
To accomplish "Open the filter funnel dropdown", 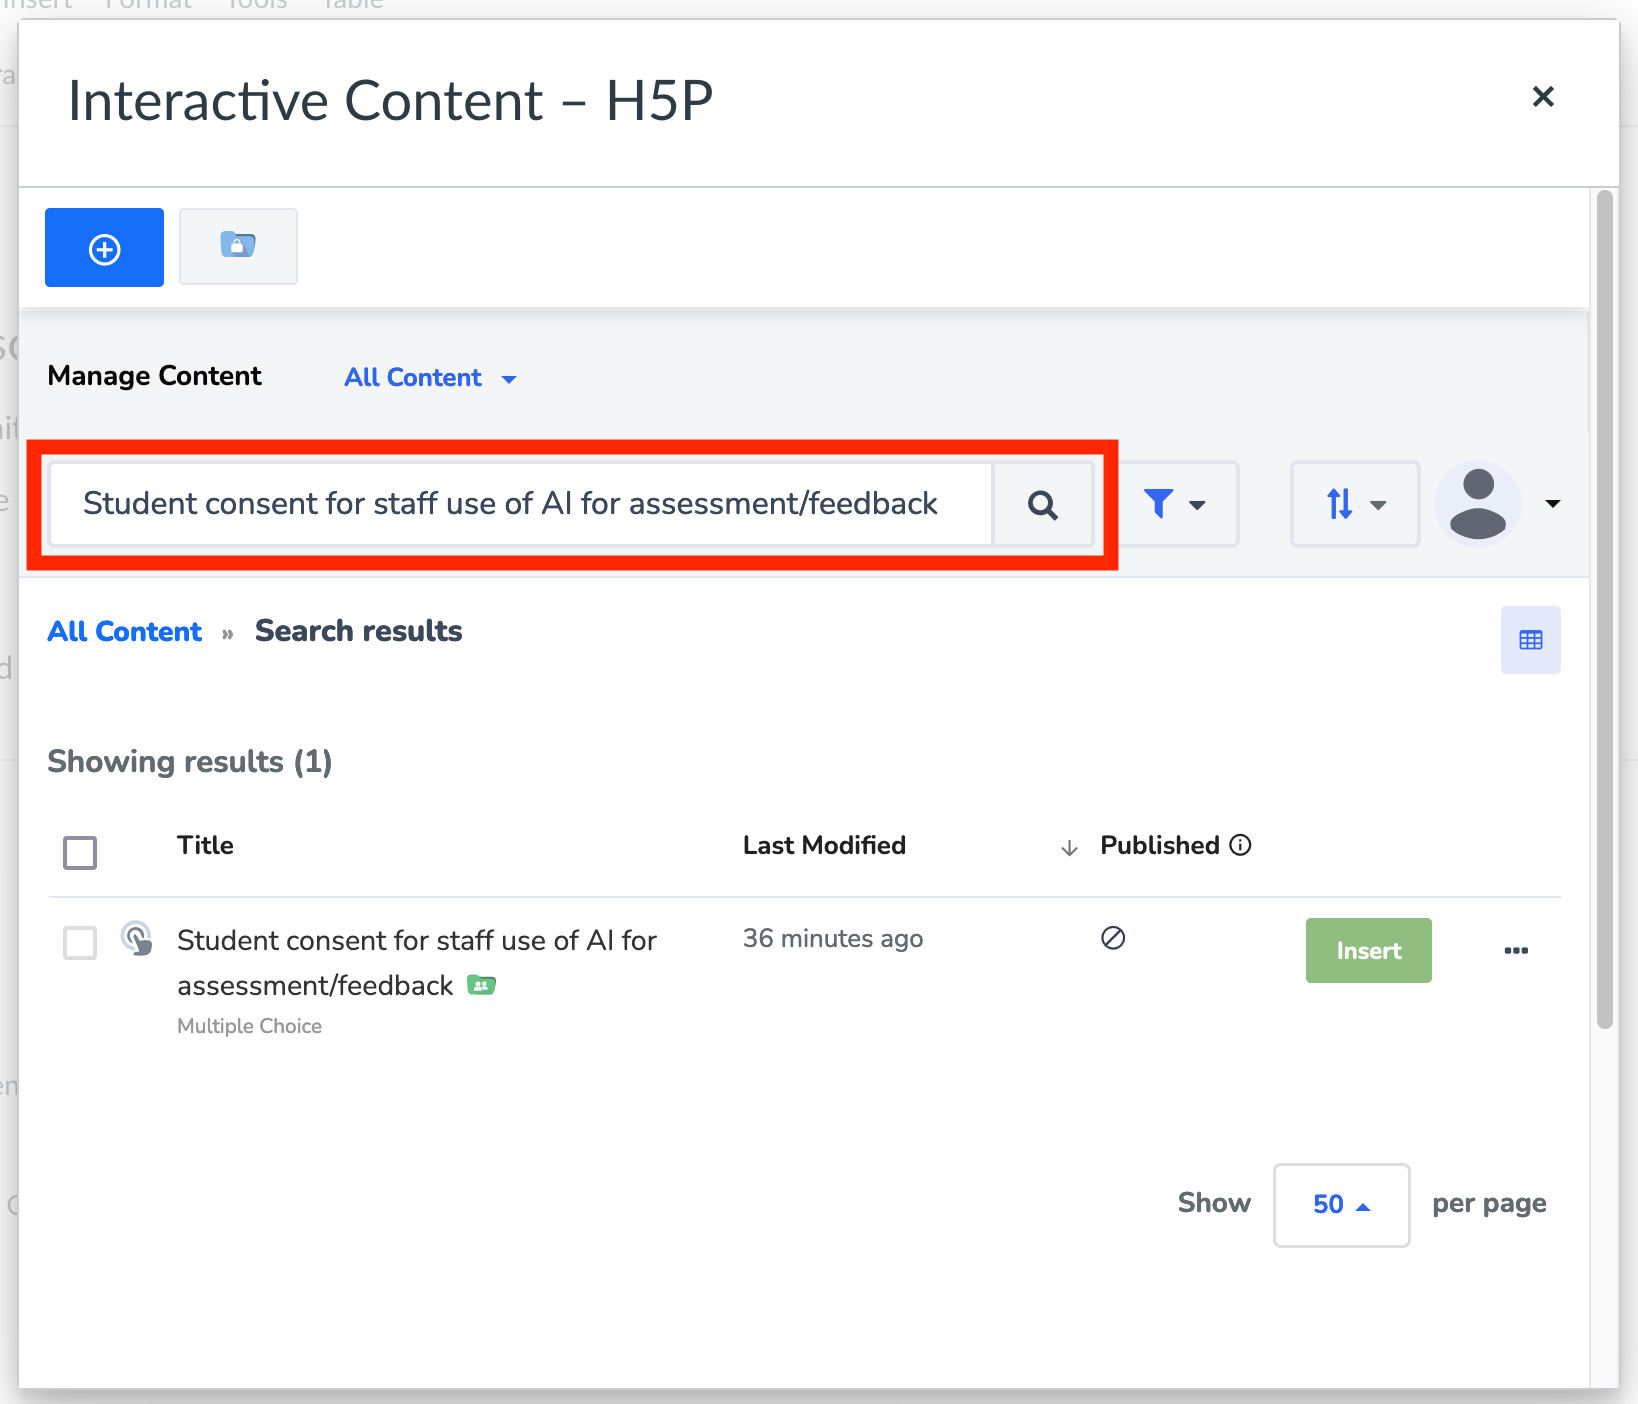I will 1176,504.
